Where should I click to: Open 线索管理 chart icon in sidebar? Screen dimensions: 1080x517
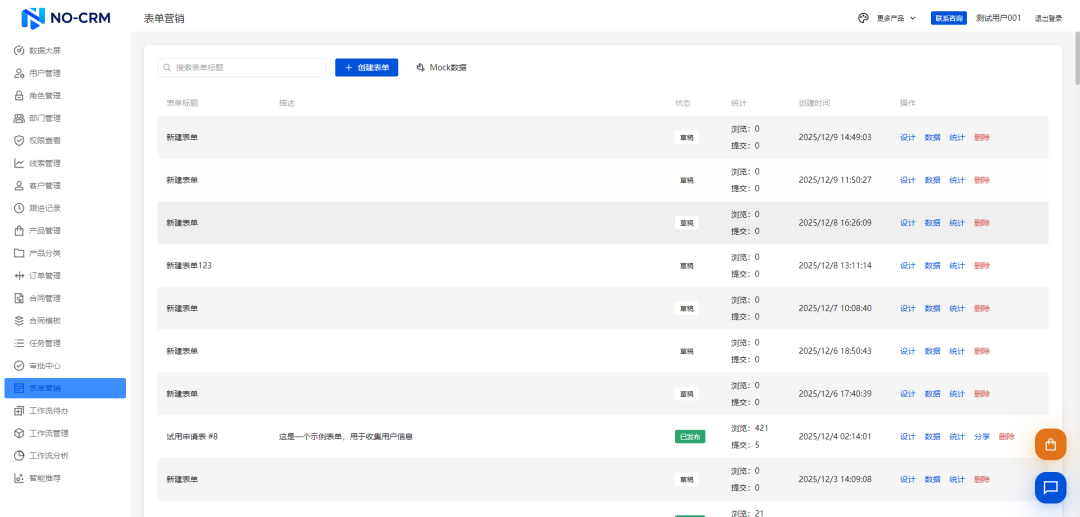pos(19,163)
